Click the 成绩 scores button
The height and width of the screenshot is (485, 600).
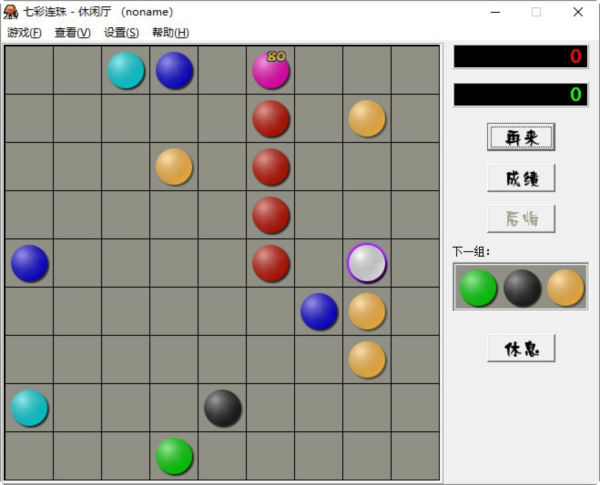point(521,178)
